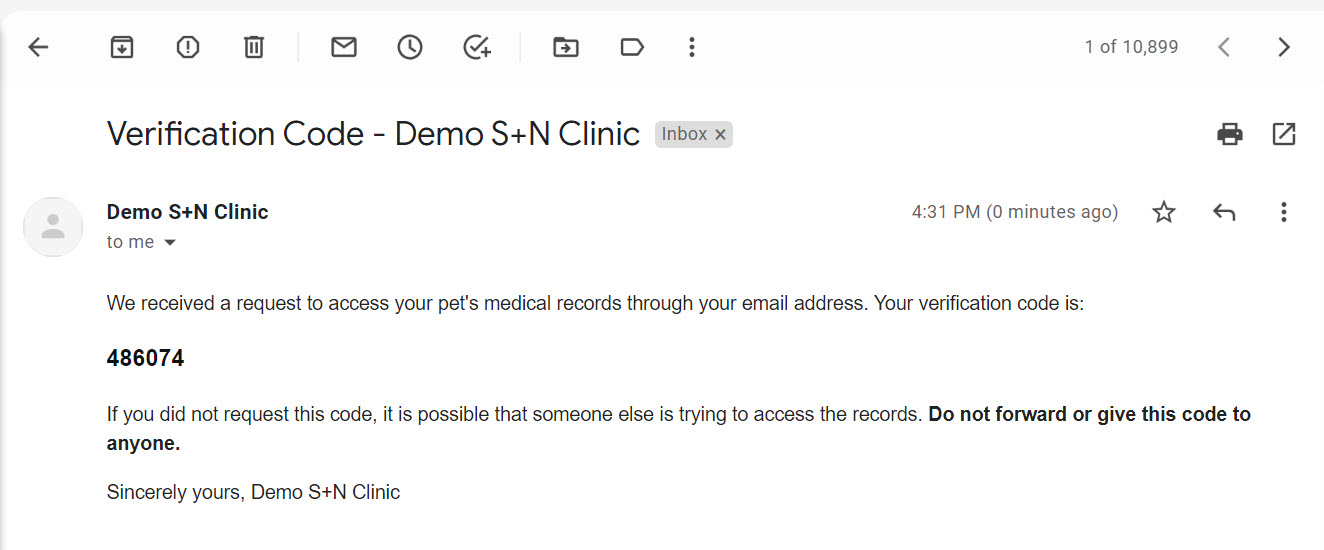Reply to Demo S+N Clinic
The image size is (1324, 550).
1224,212
